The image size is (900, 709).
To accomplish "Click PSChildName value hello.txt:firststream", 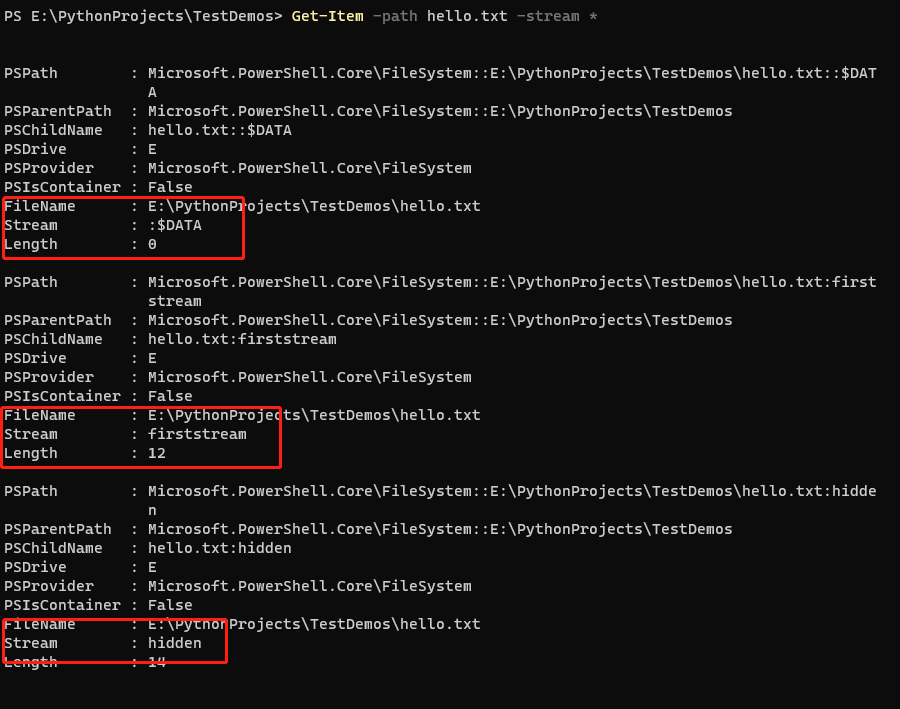I will pyautogui.click(x=242, y=339).
